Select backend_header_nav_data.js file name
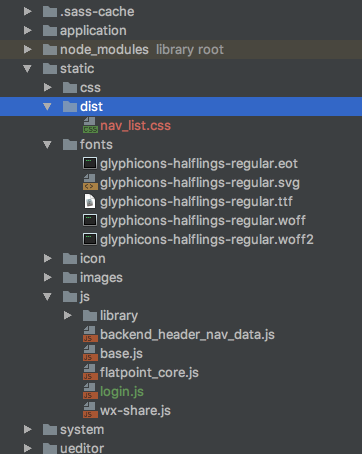Image resolution: width=362 pixels, height=454 pixels. [x=187, y=335]
